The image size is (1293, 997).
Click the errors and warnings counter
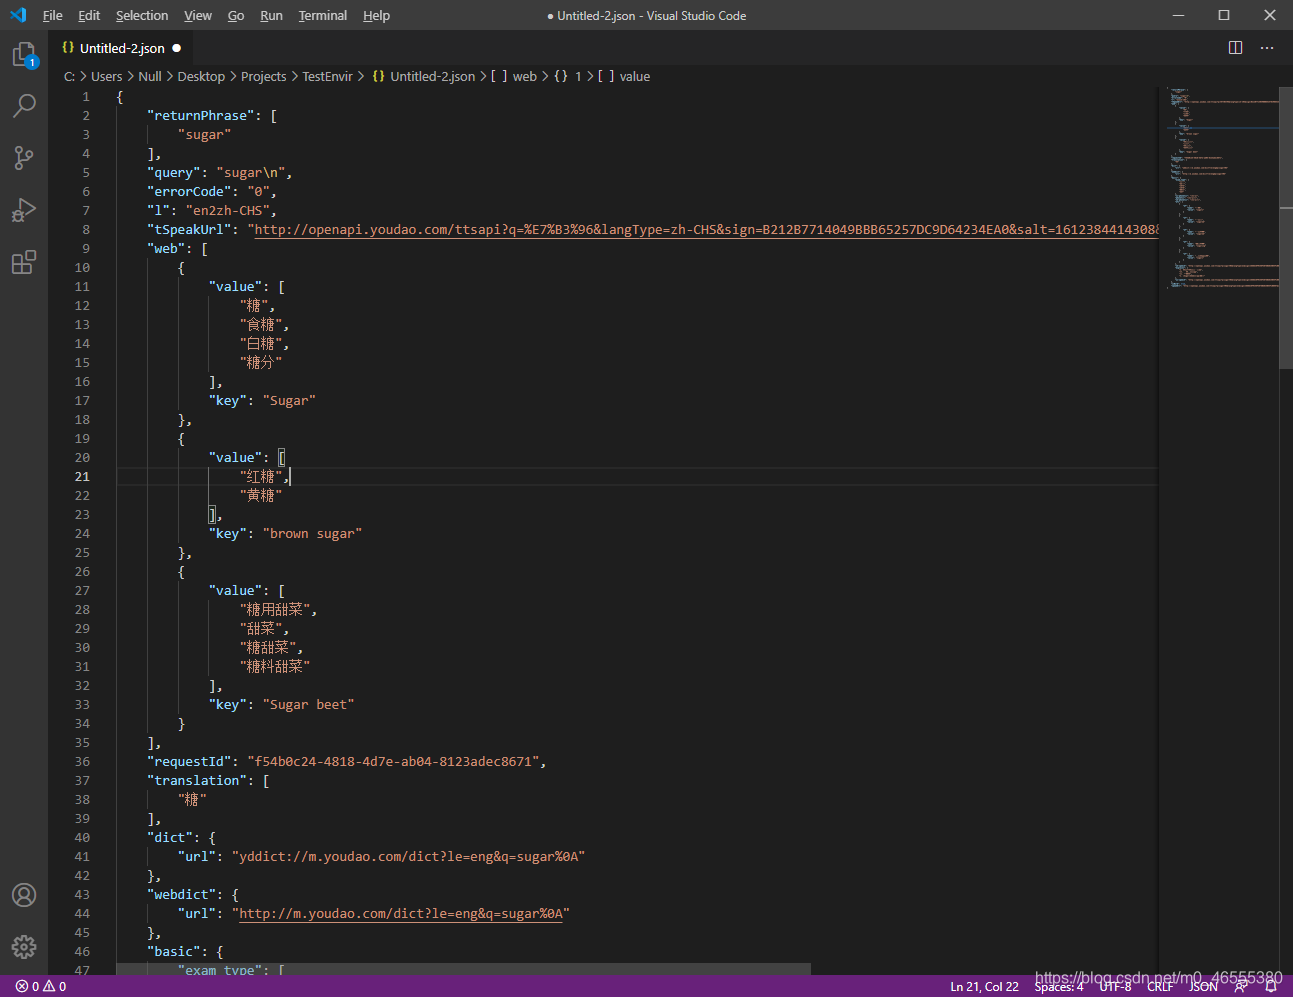coord(41,986)
